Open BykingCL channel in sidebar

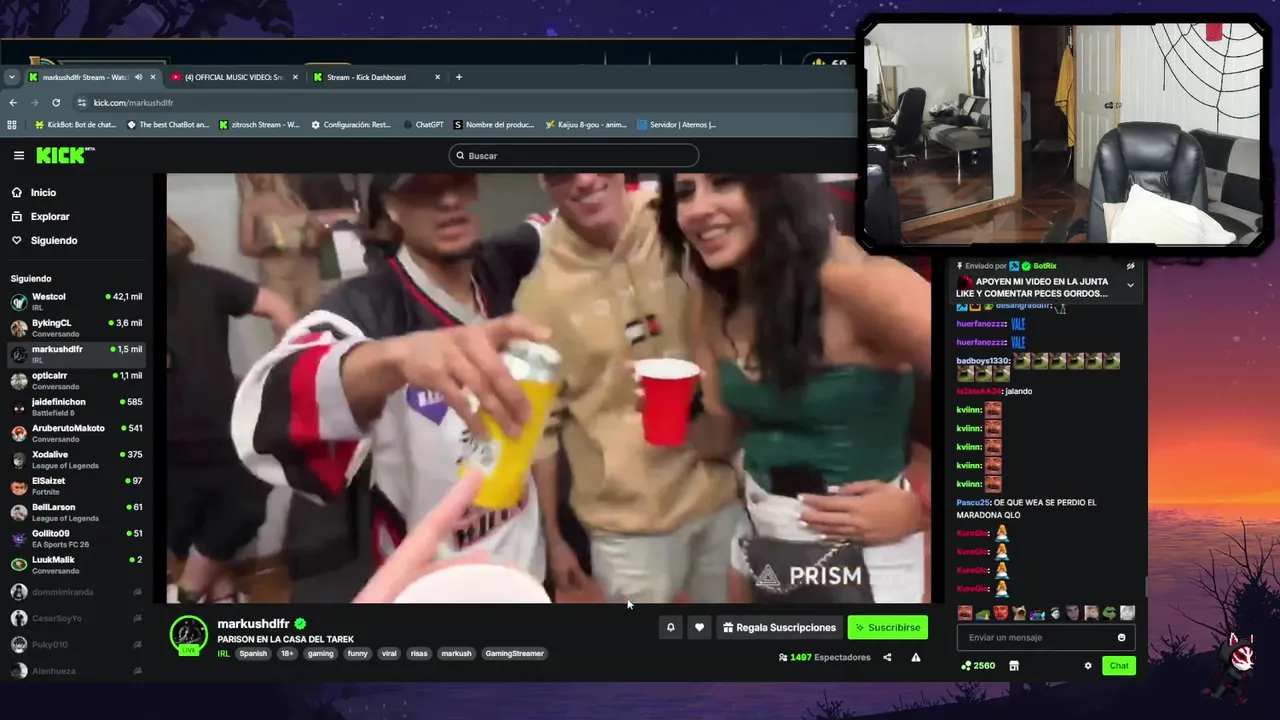tap(77, 328)
